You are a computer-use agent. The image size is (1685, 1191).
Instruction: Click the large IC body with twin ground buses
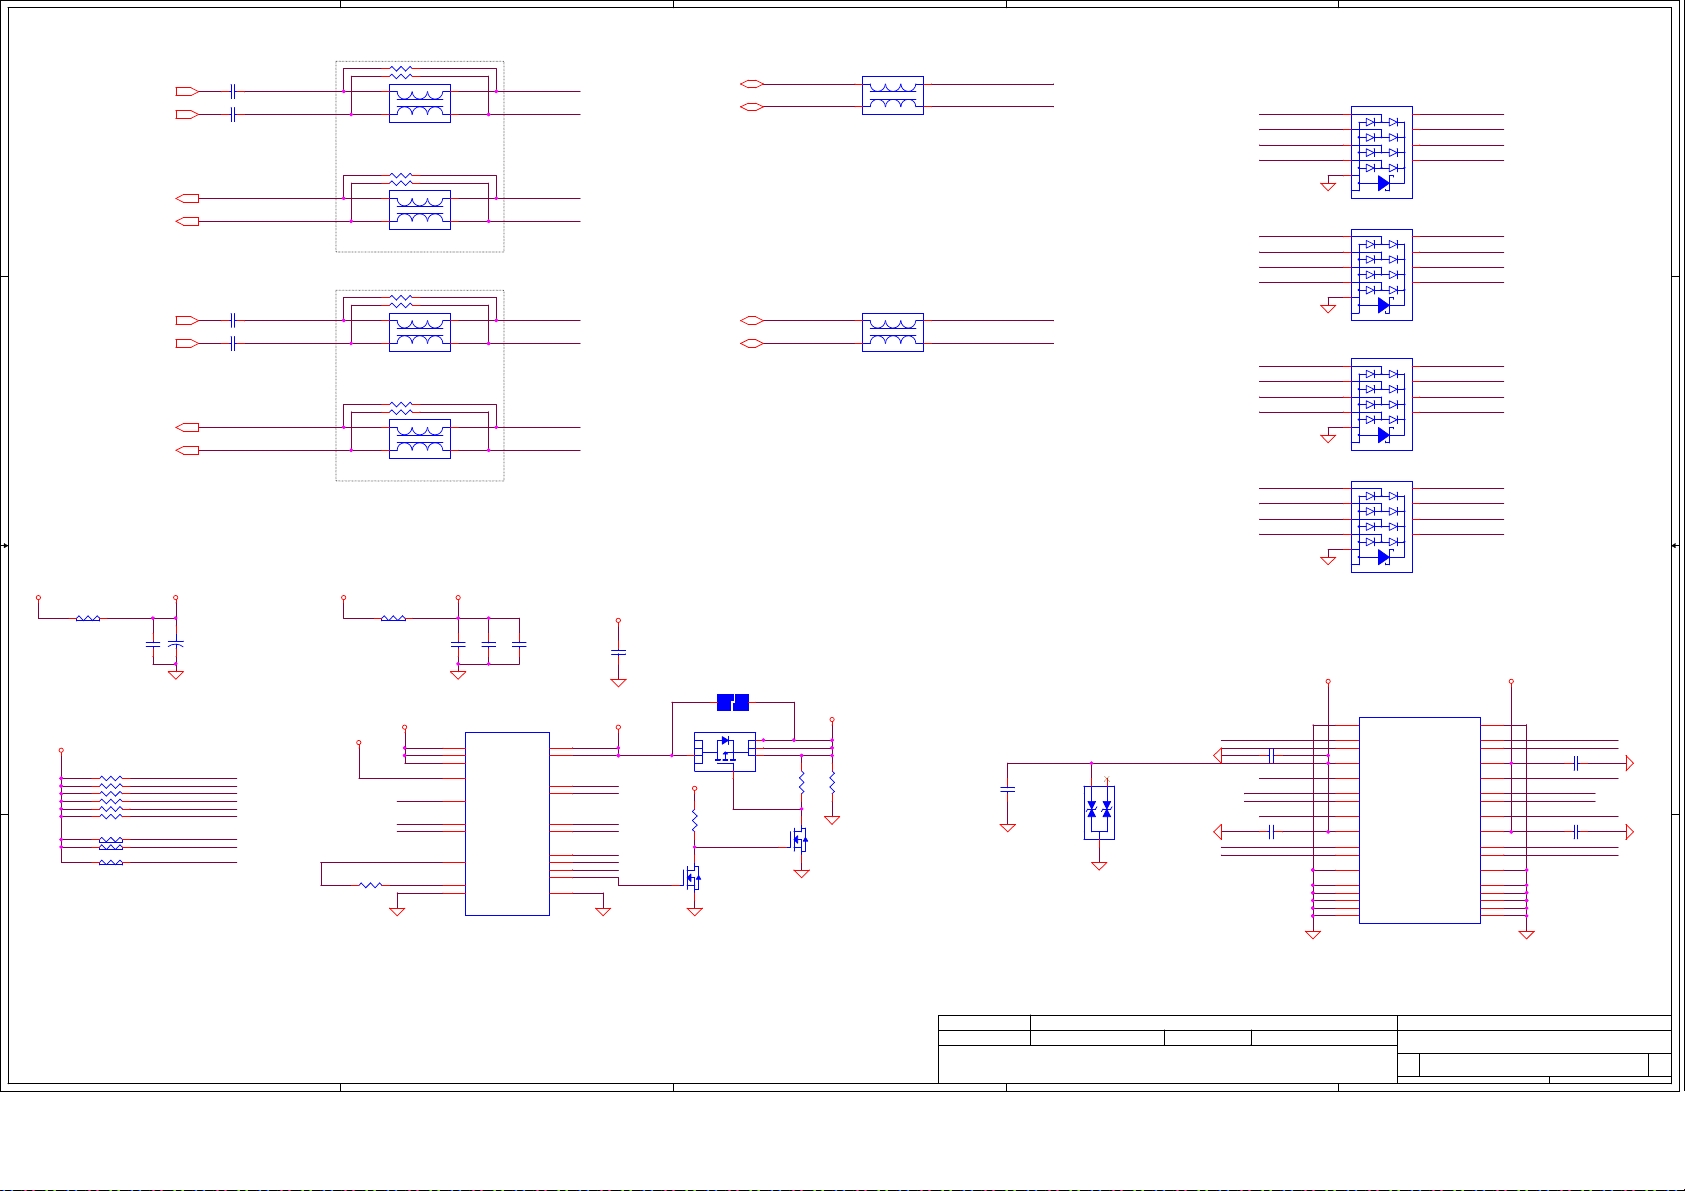point(1419,820)
